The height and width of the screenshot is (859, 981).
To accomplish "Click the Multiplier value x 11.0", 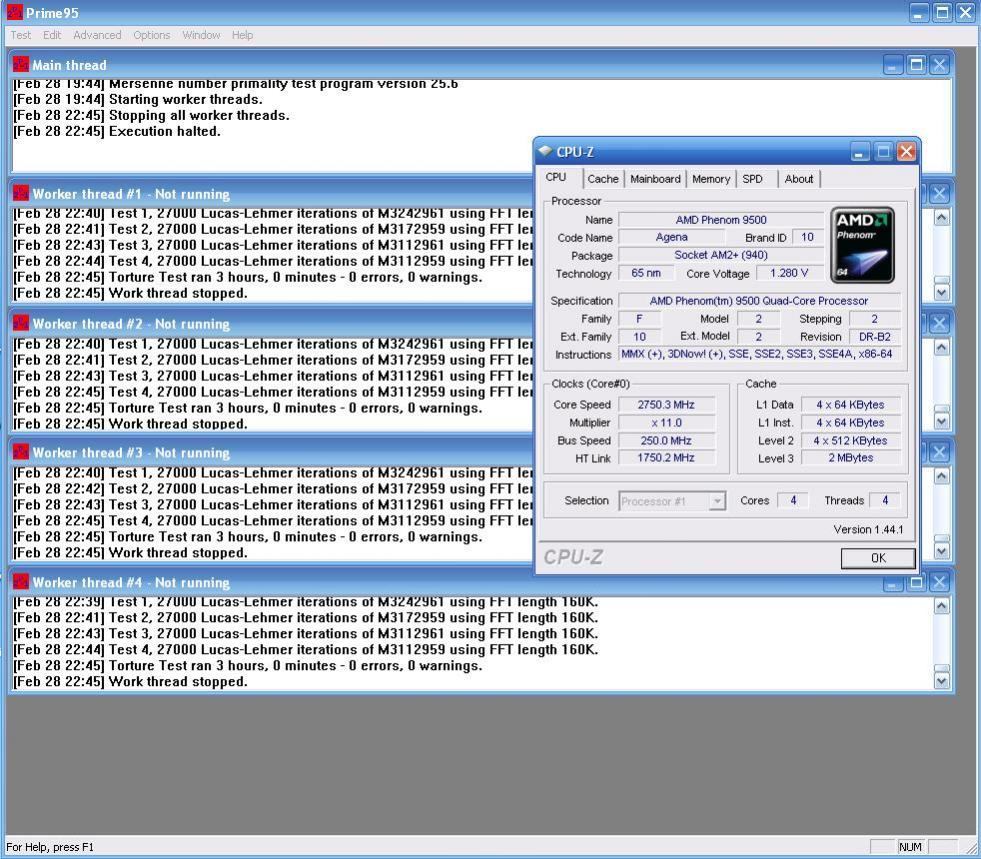I will tap(666, 423).
